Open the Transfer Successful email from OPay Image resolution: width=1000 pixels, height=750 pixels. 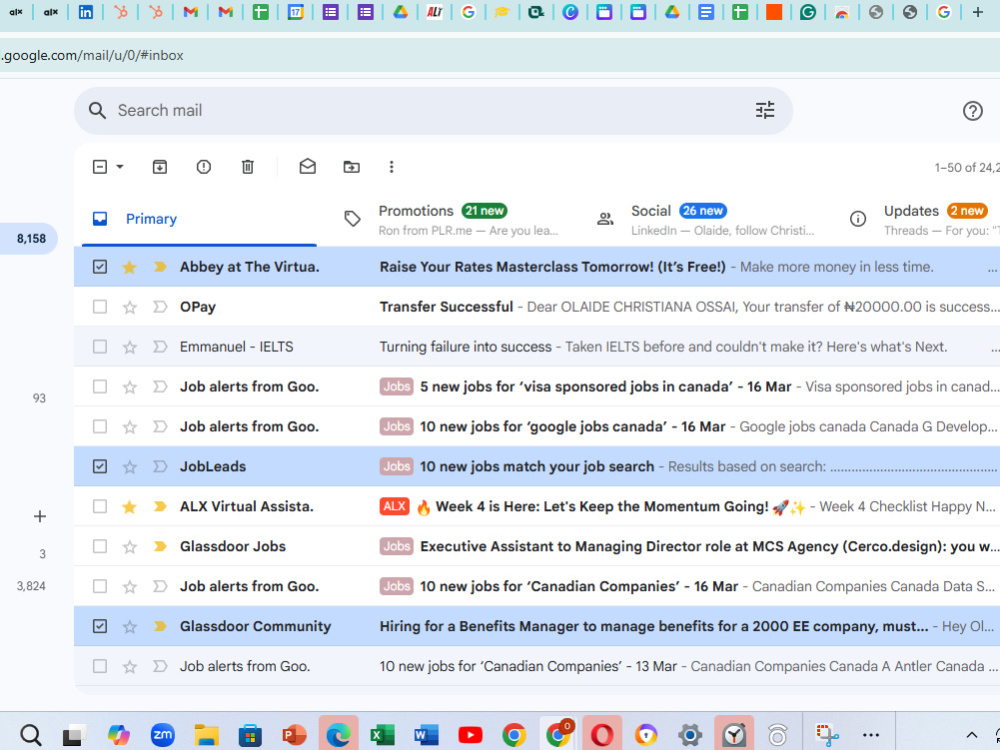coord(536,307)
